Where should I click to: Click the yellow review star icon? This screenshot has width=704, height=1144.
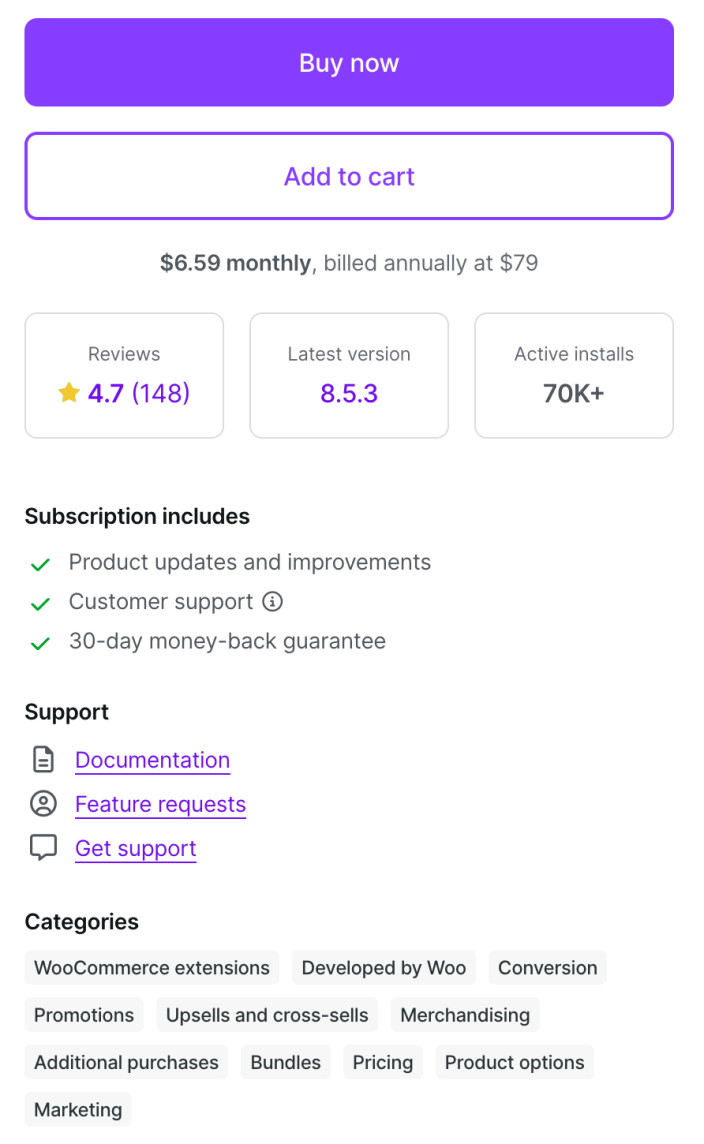point(69,393)
